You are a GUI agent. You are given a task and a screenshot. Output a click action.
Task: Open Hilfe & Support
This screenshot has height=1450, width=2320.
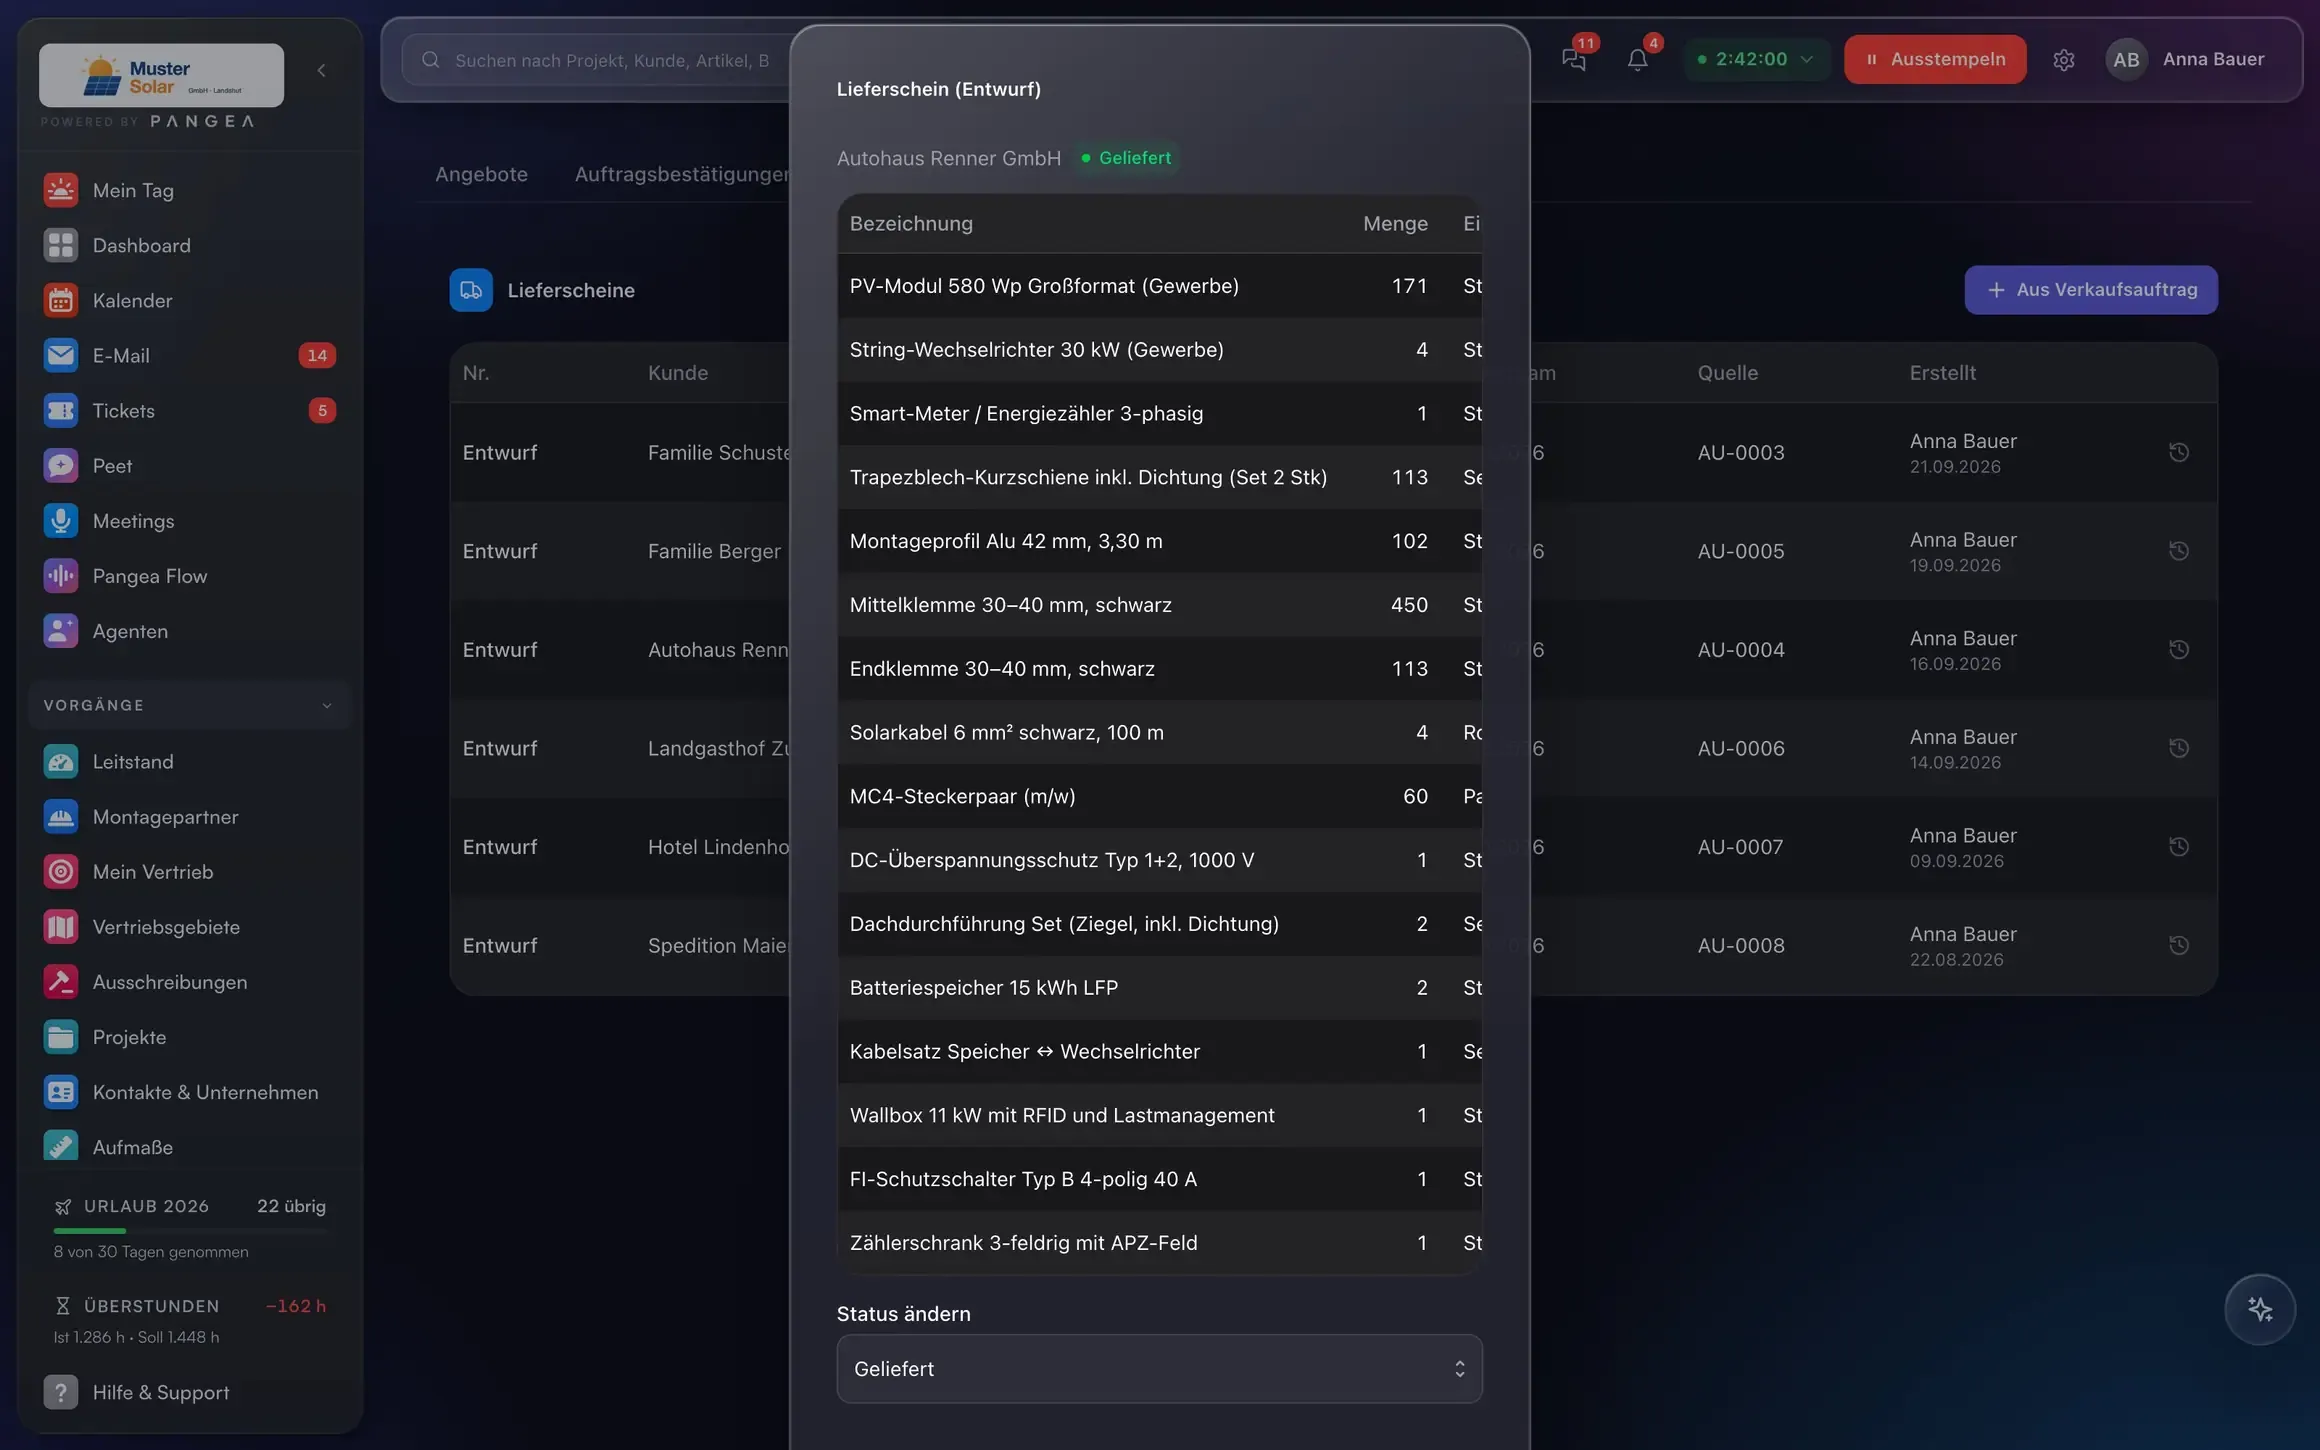pos(189,1392)
